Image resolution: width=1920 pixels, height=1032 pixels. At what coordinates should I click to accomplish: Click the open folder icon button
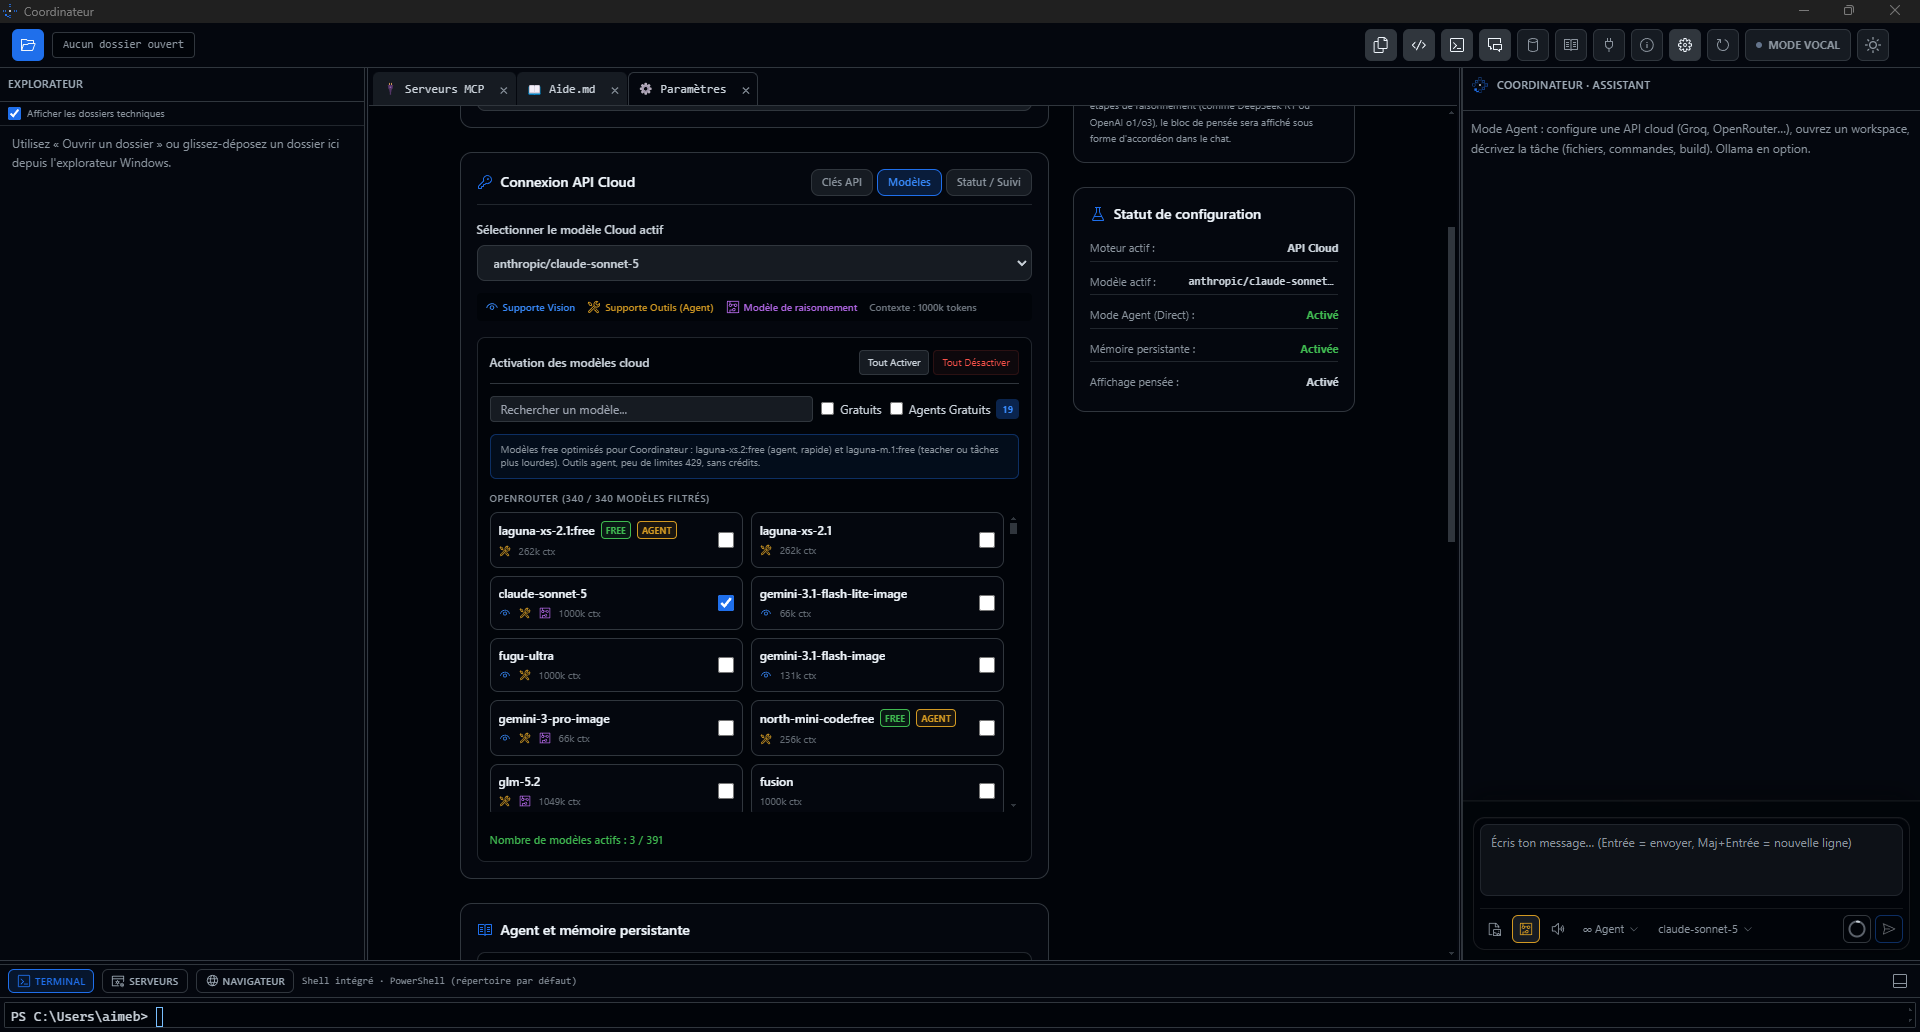(x=28, y=45)
